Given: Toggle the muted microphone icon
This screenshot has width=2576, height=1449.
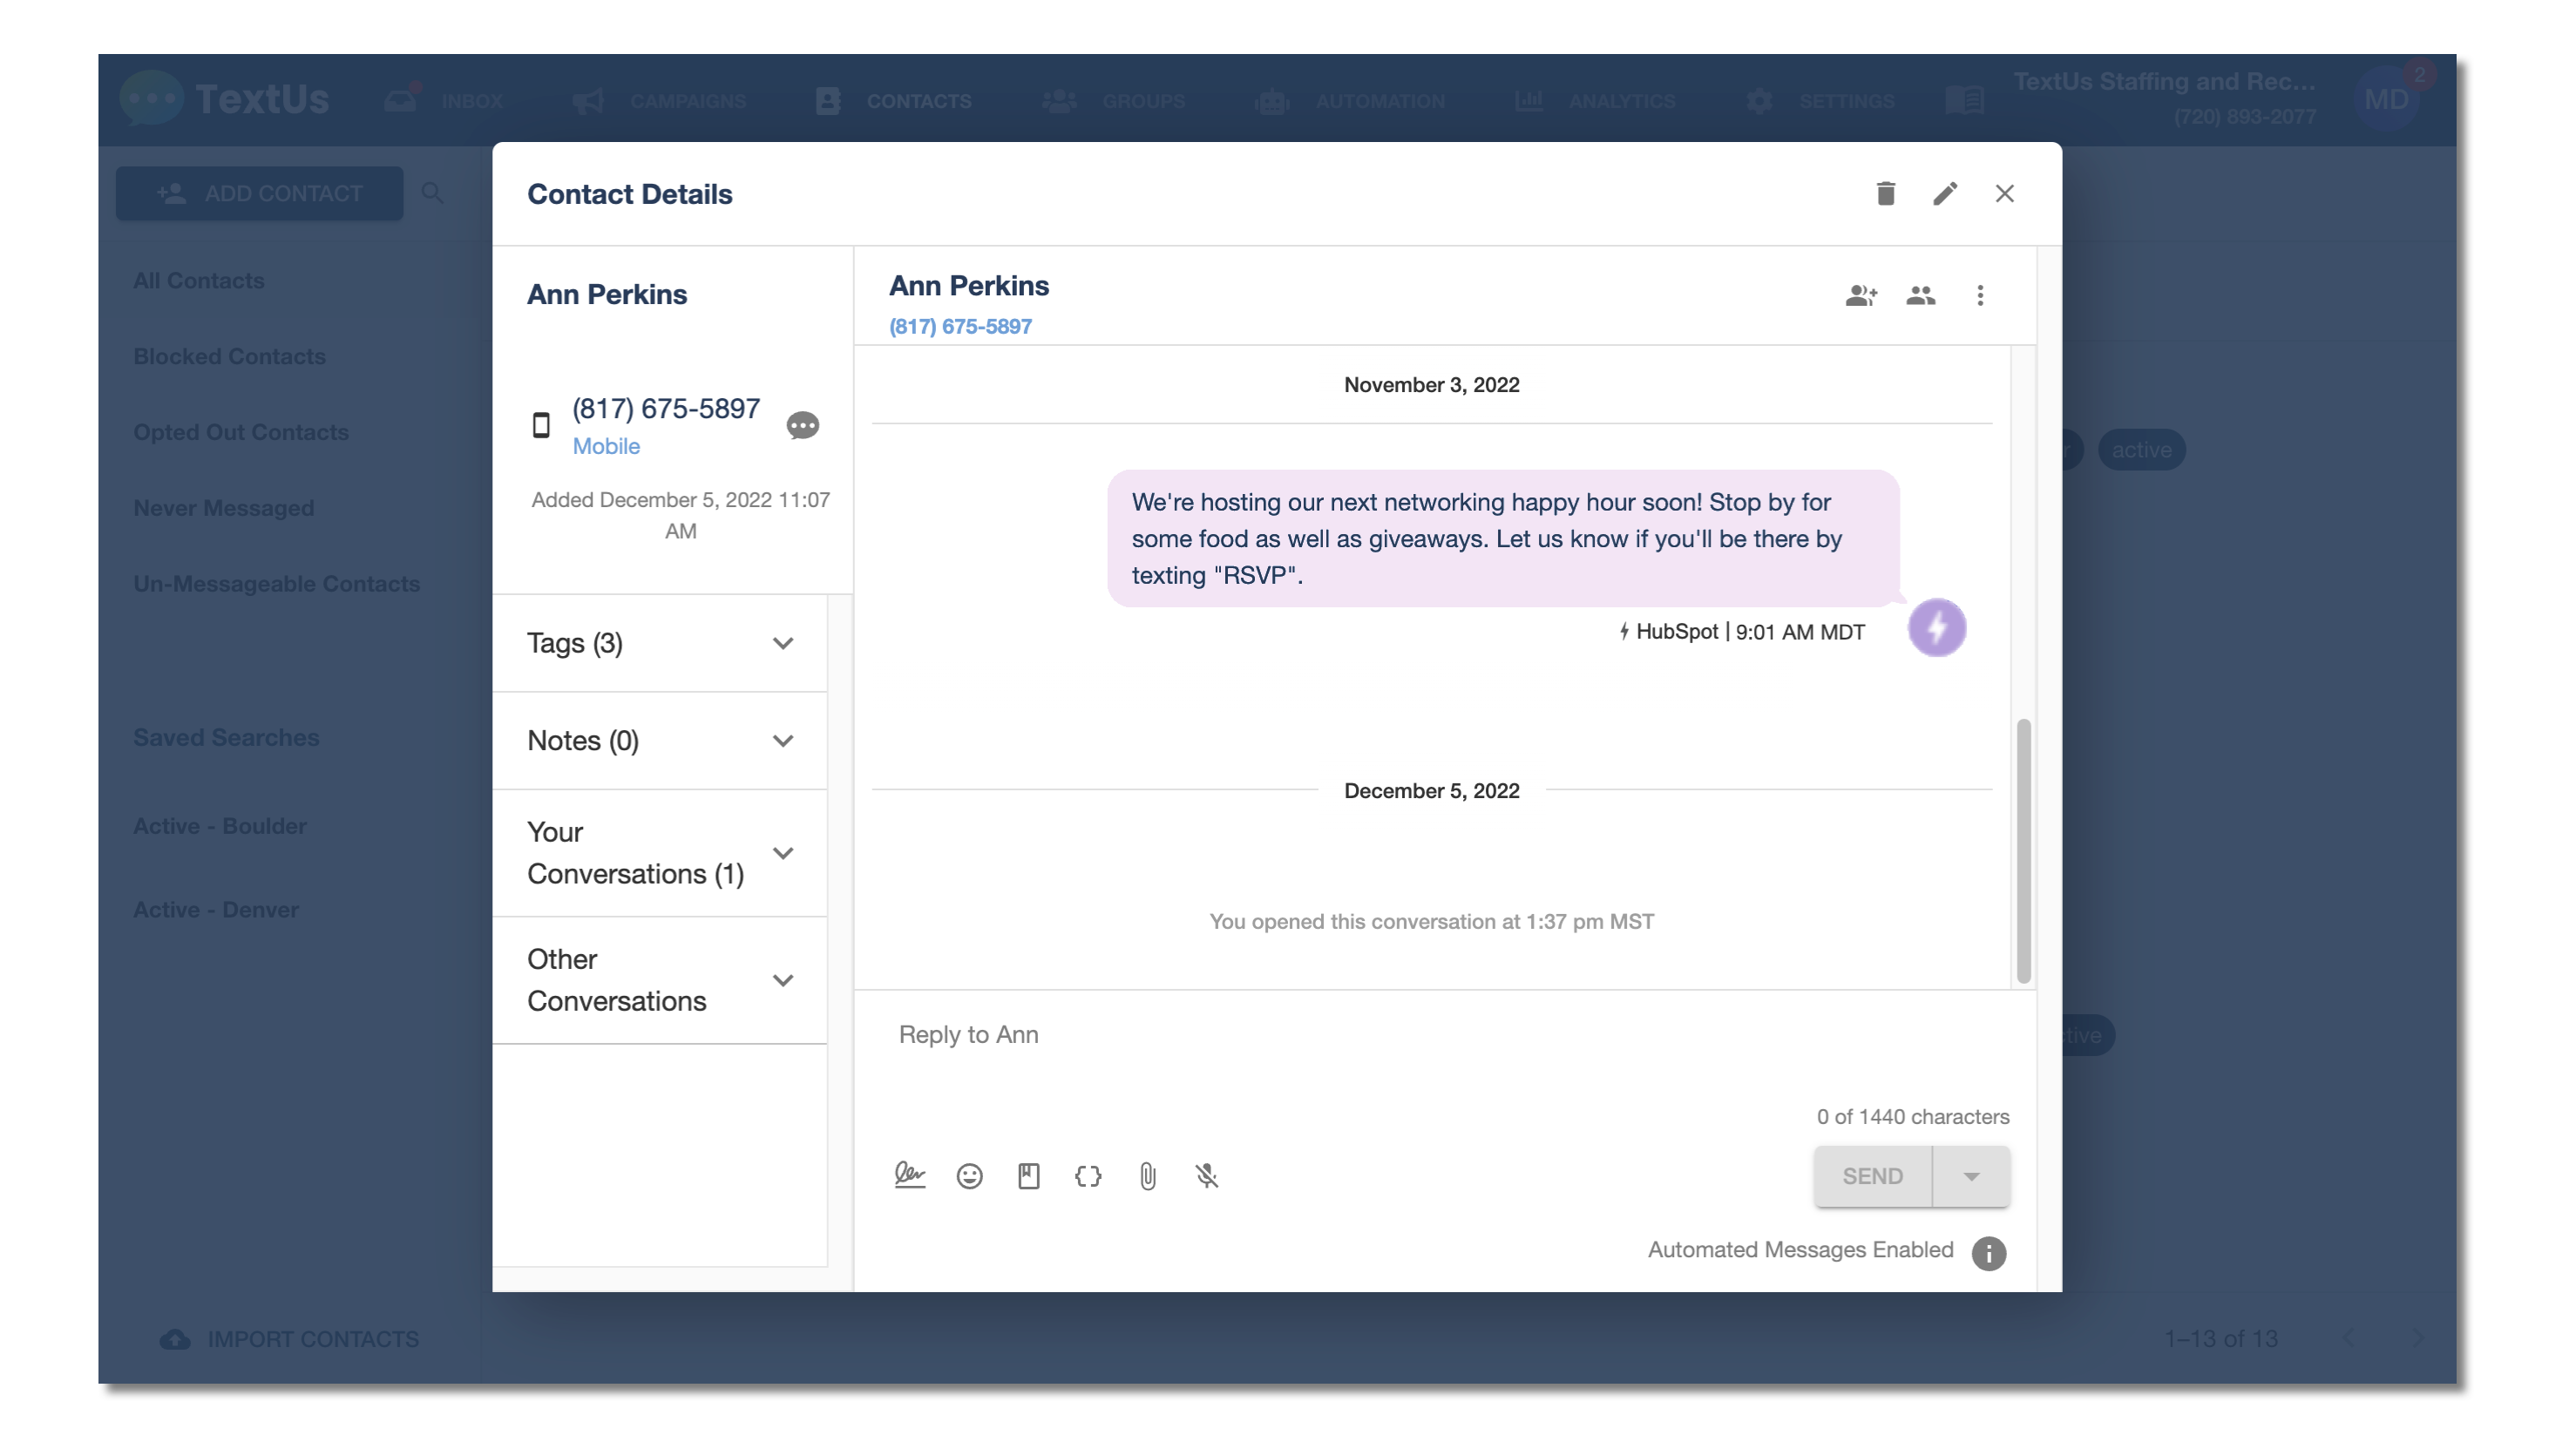Looking at the screenshot, I should (1207, 1176).
